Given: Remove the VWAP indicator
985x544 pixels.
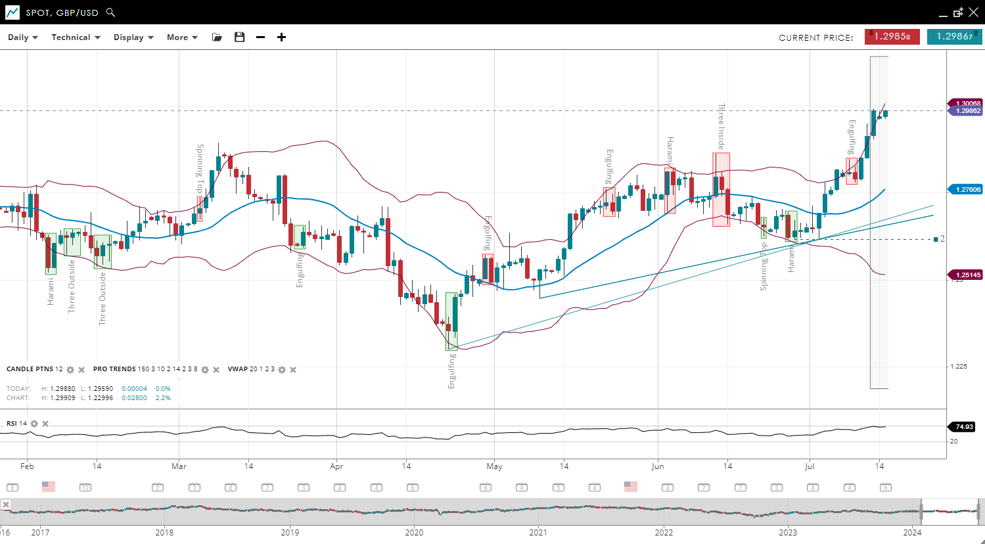Looking at the screenshot, I should pyautogui.click(x=293, y=370).
